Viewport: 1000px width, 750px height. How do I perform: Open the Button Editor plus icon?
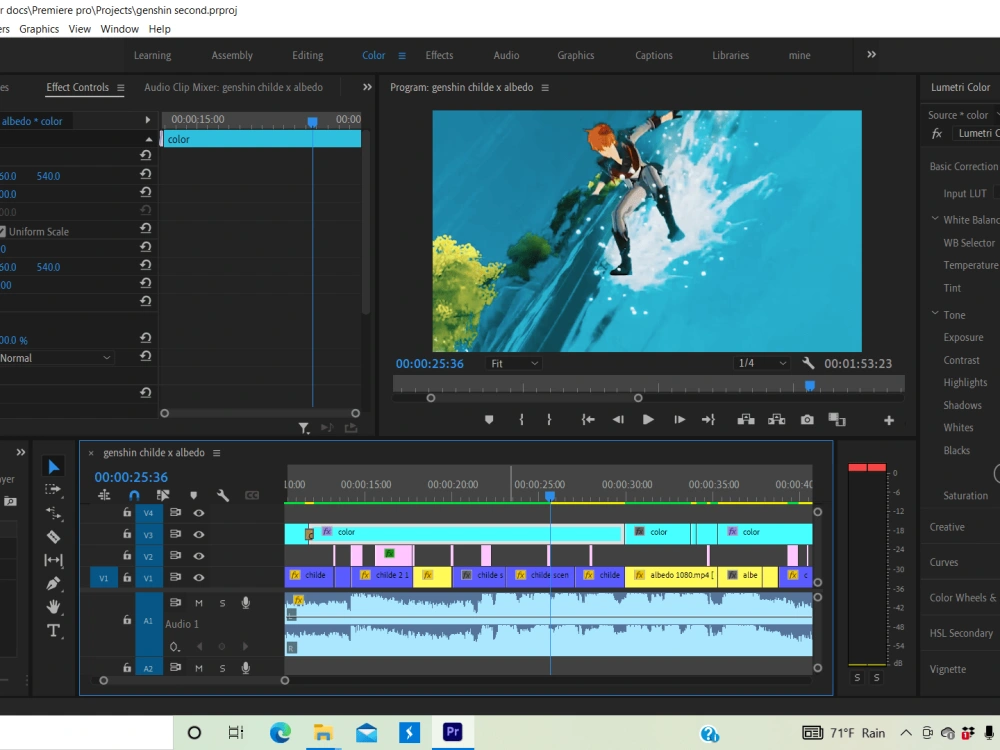coord(888,420)
